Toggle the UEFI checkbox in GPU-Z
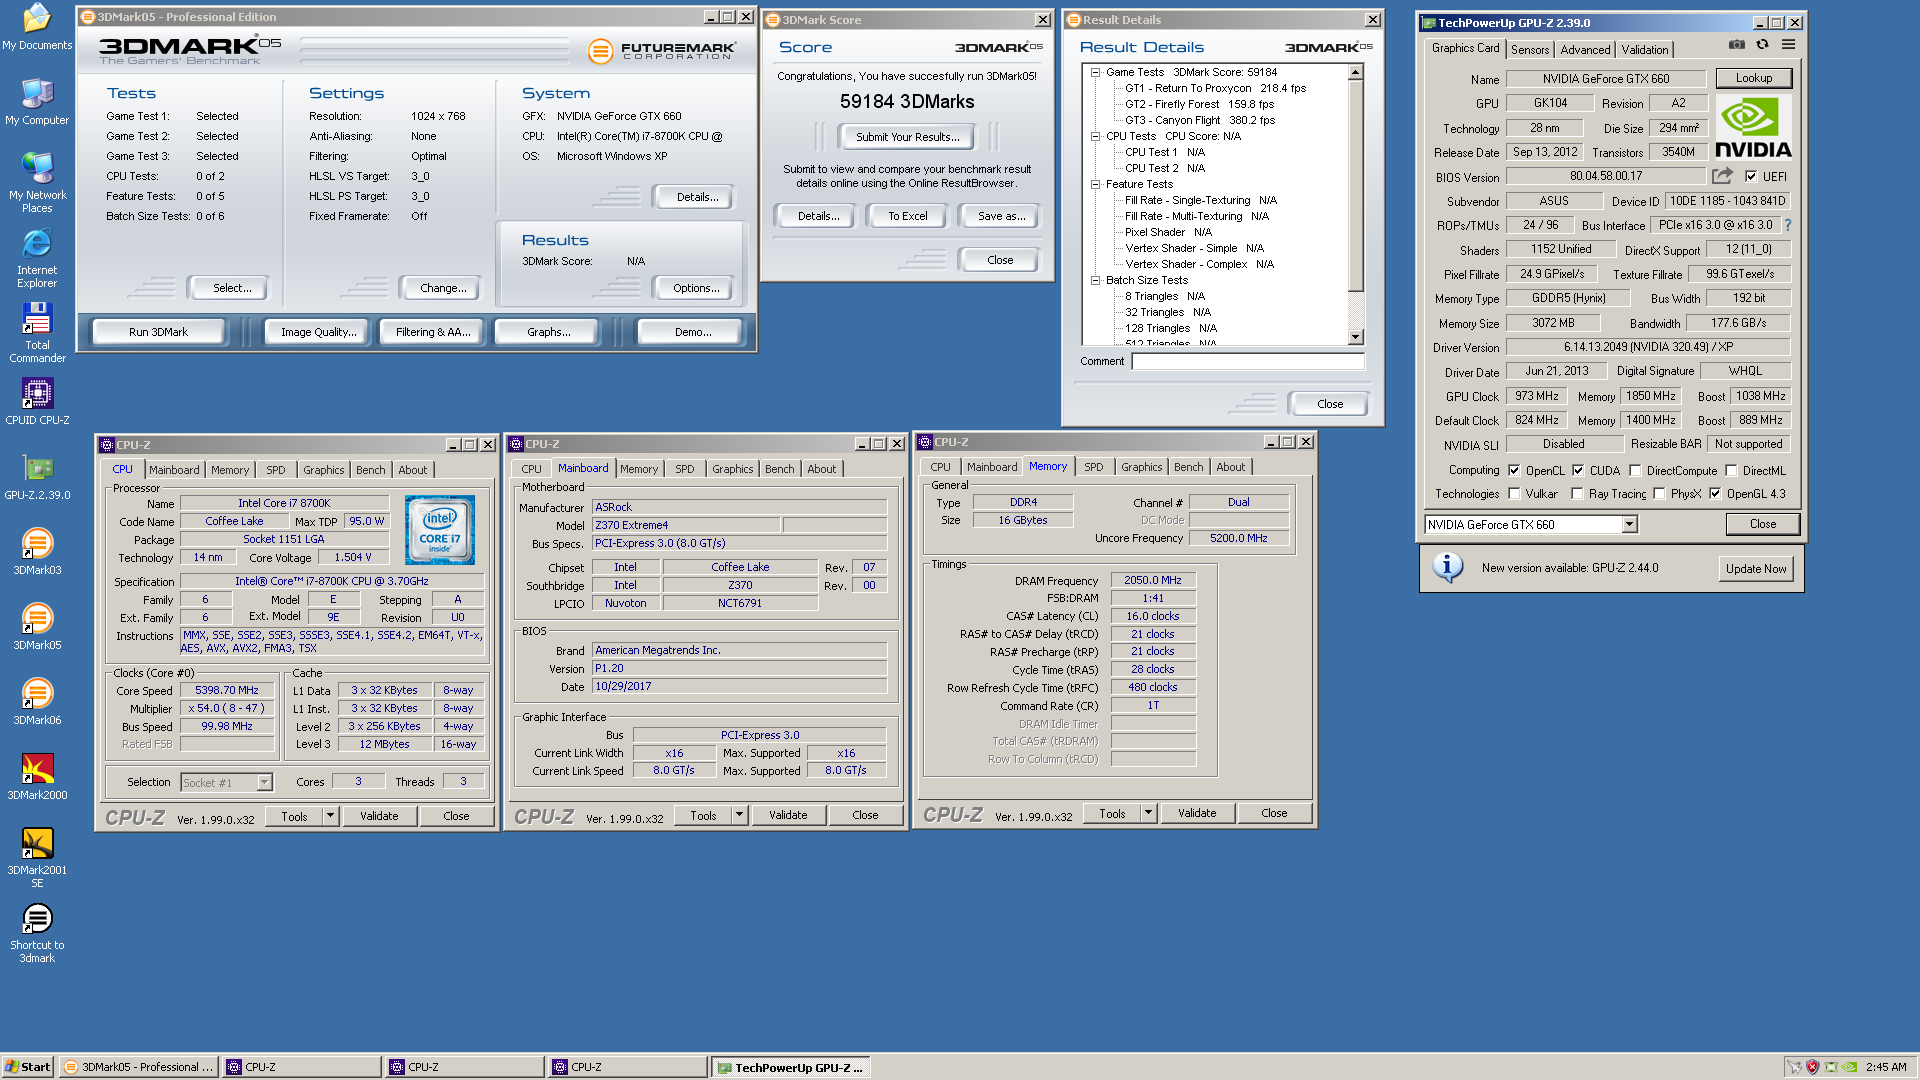 click(x=1751, y=176)
